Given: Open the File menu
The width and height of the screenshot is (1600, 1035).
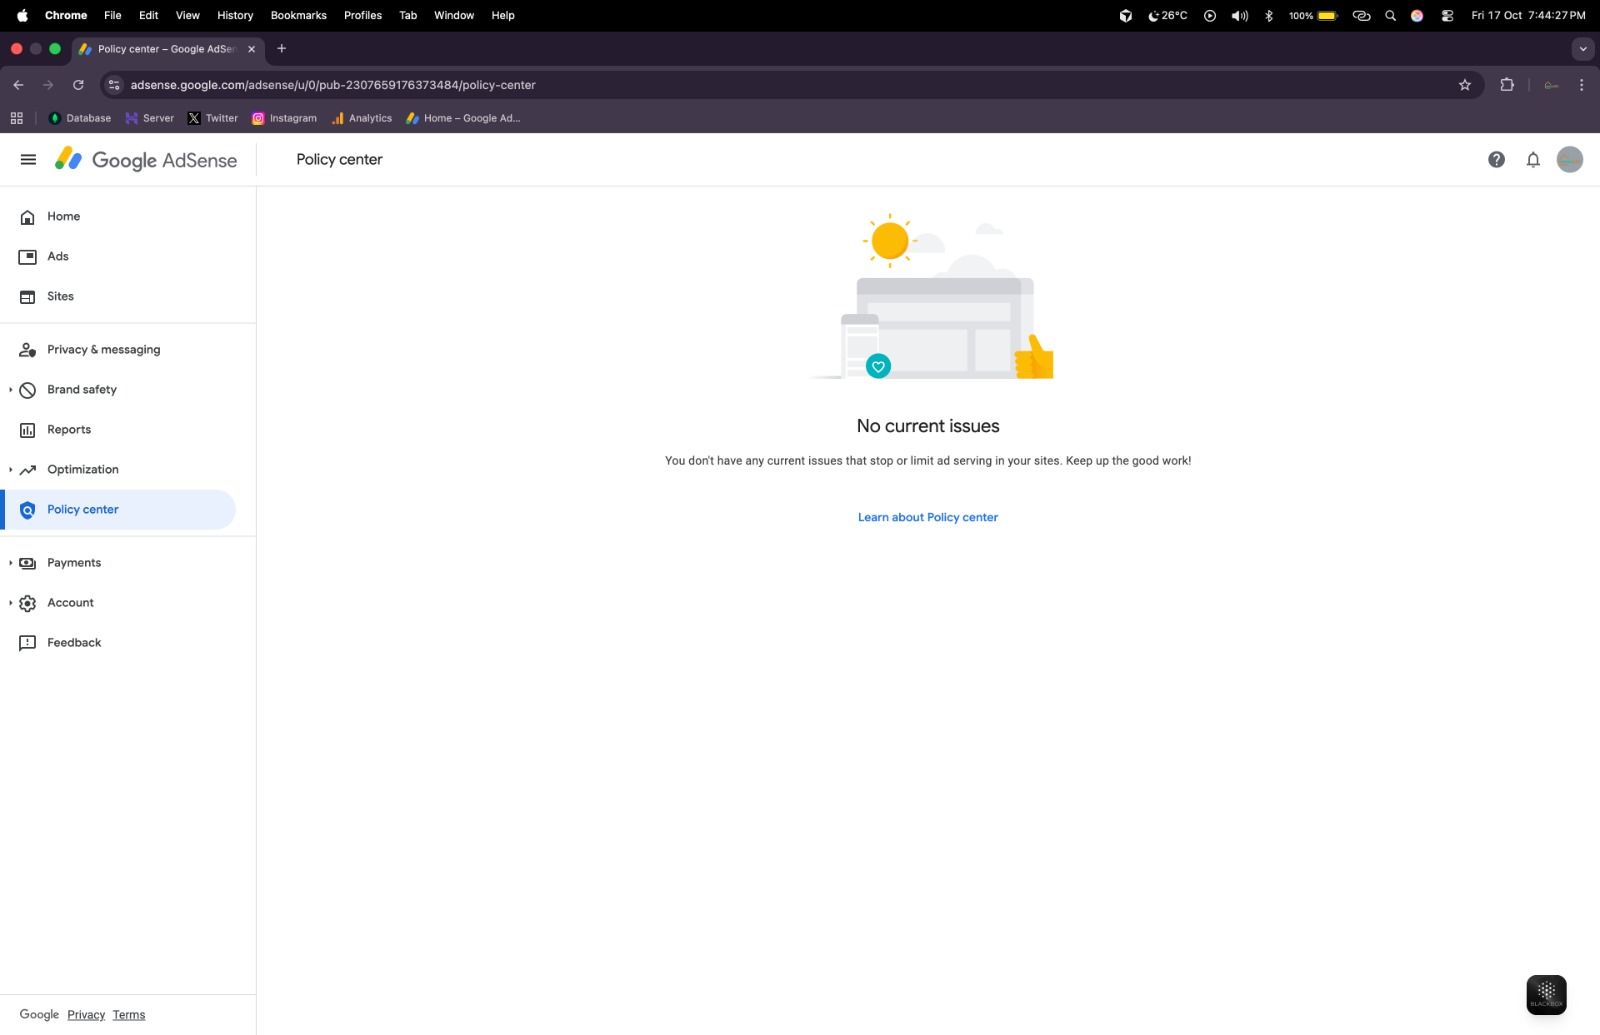Looking at the screenshot, I should coord(113,15).
